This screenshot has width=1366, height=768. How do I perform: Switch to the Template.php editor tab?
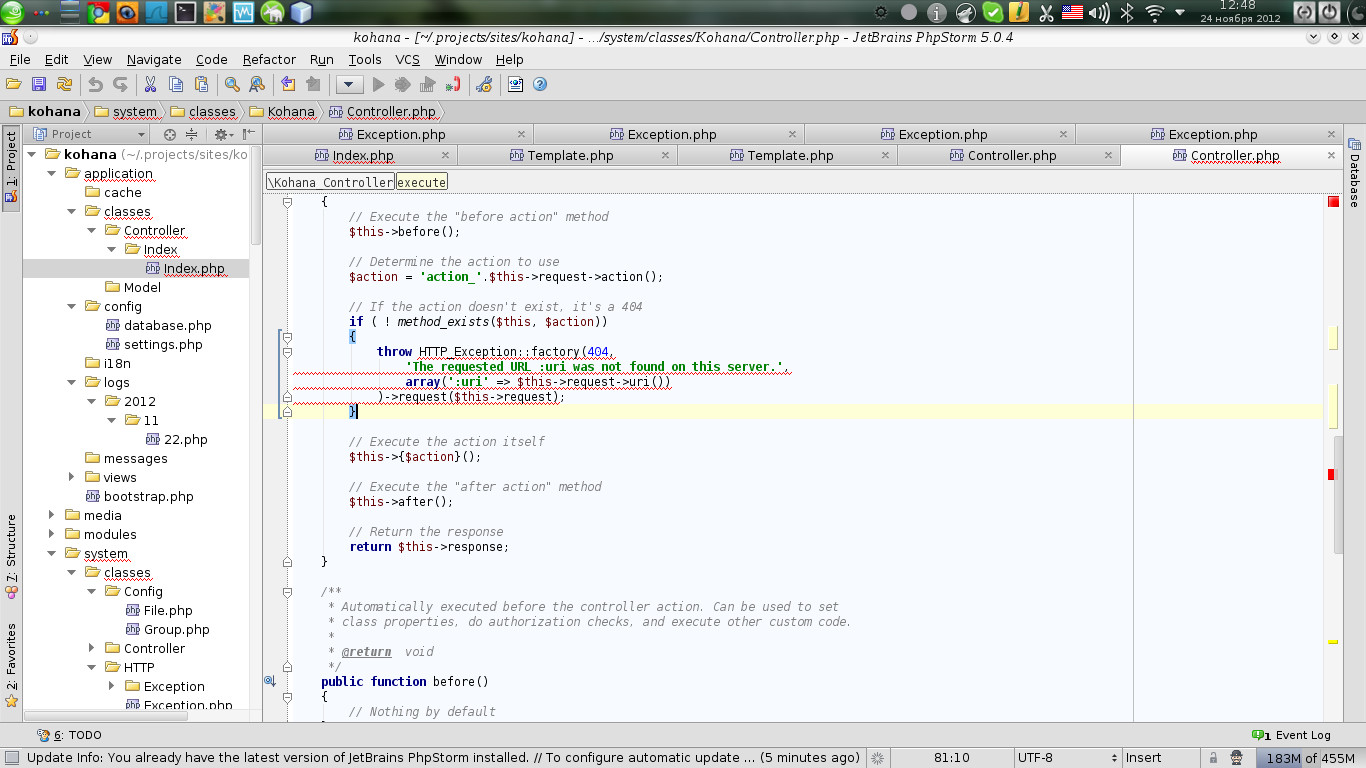click(x=570, y=156)
